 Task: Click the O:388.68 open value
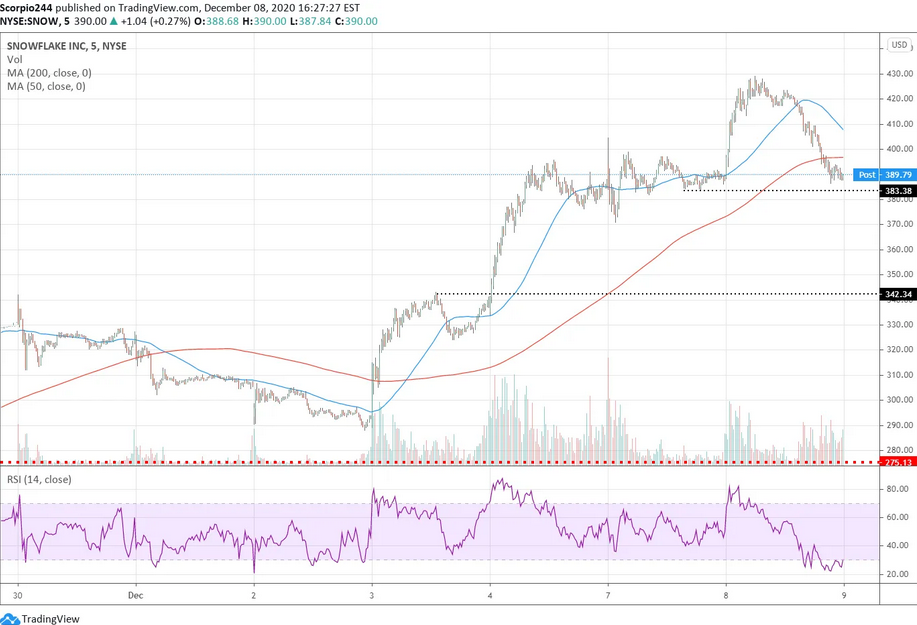216,21
